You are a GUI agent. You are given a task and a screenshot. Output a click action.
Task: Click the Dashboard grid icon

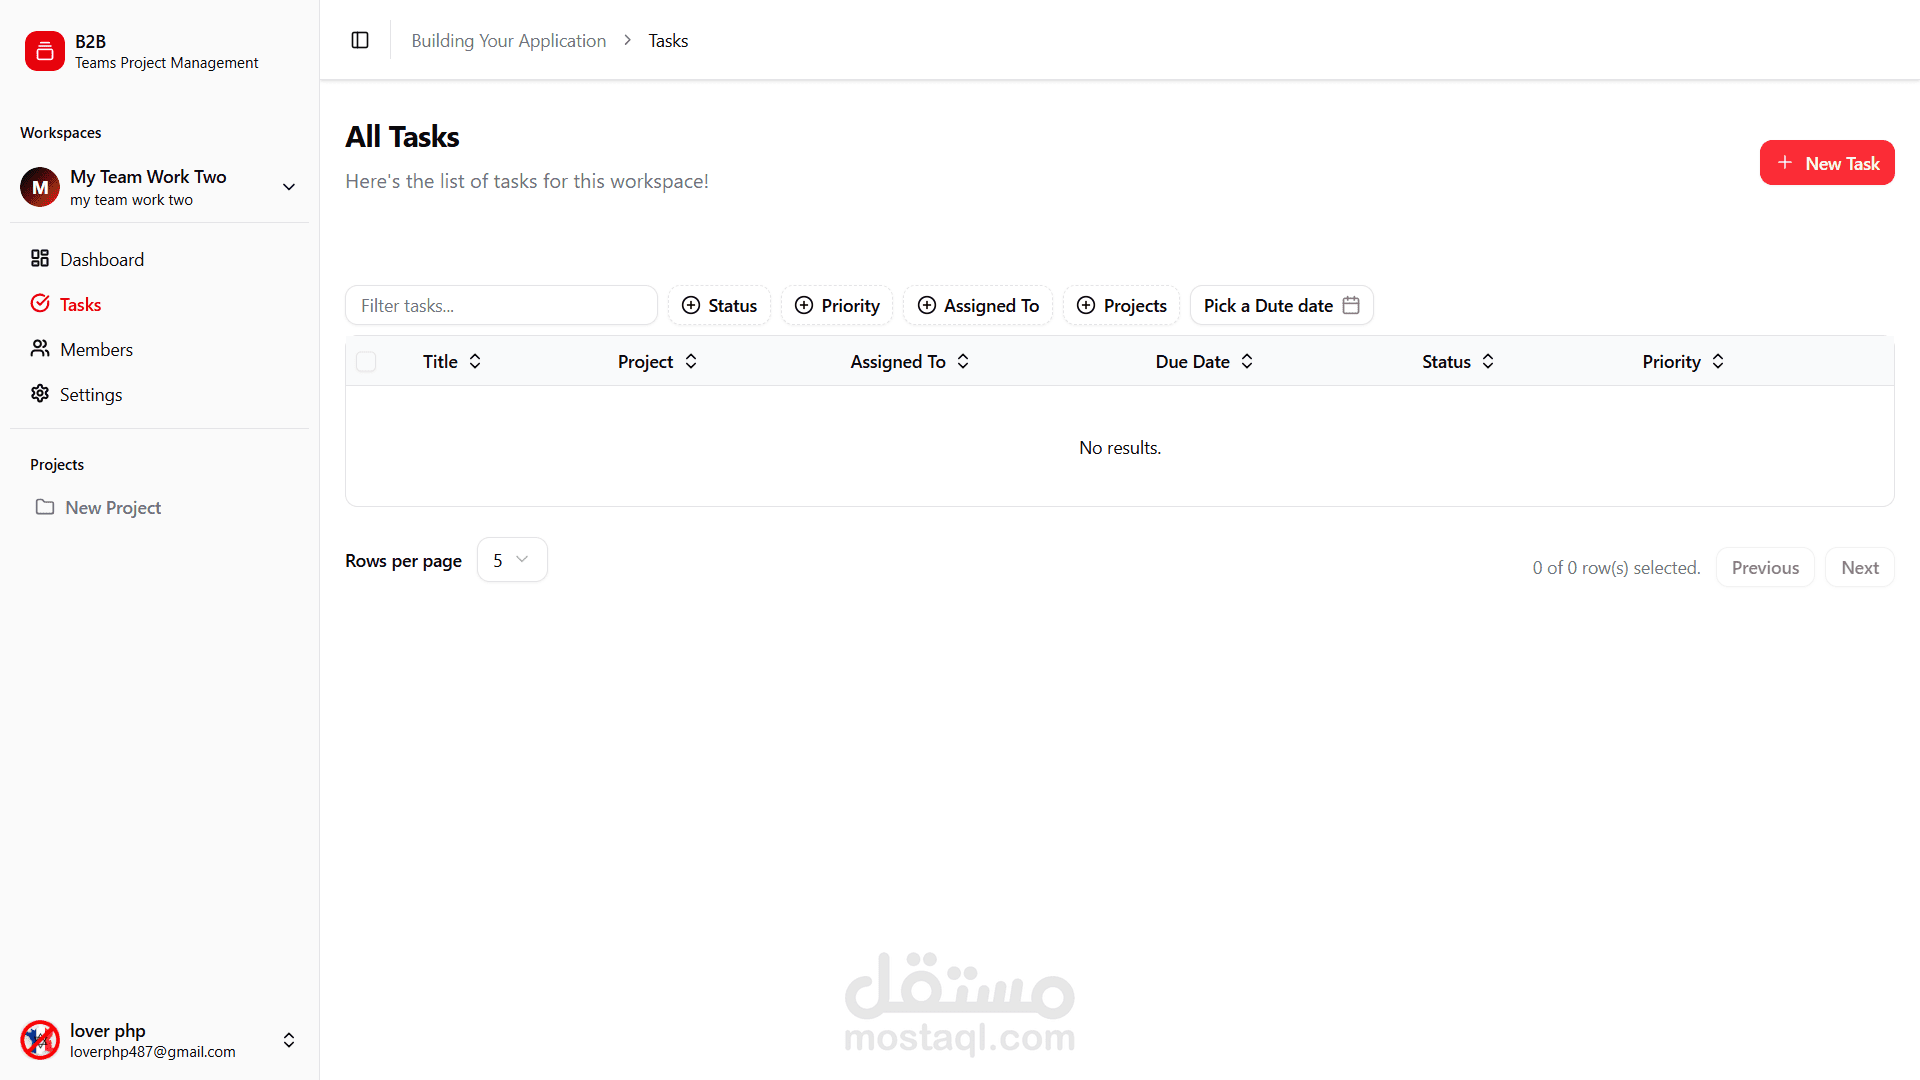(x=40, y=259)
